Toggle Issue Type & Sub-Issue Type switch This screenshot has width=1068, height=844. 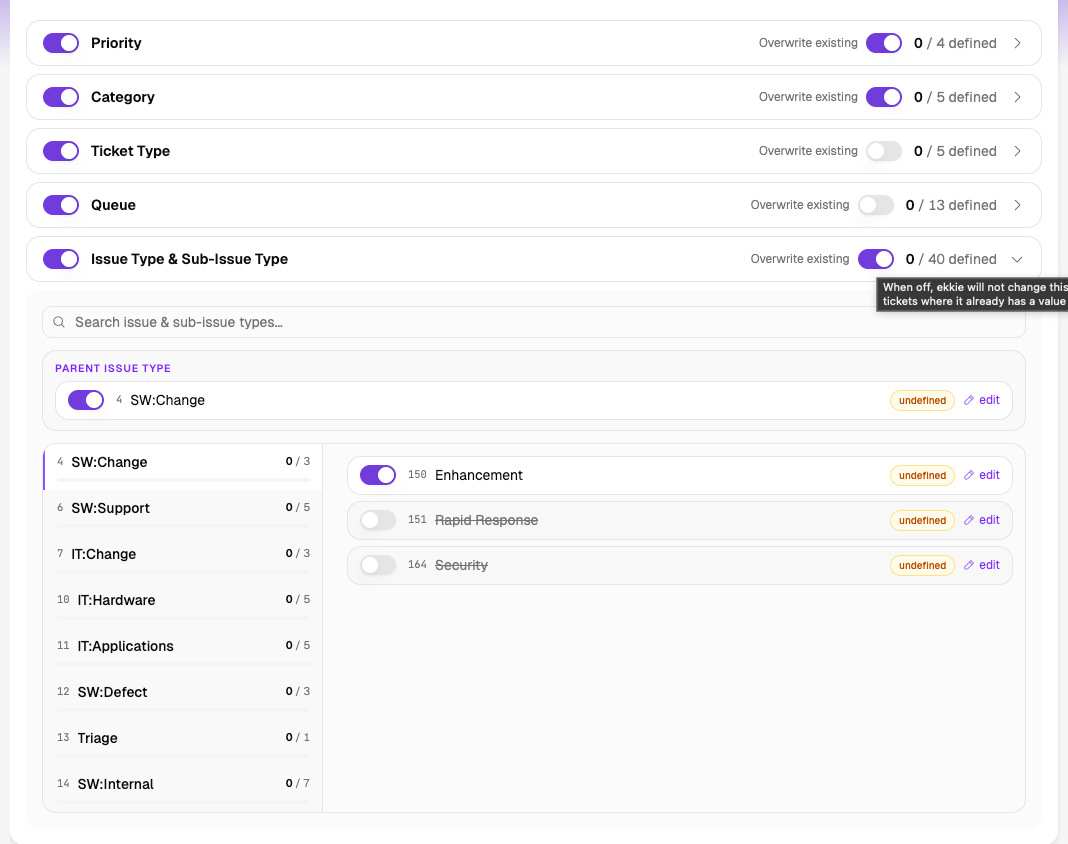61,259
